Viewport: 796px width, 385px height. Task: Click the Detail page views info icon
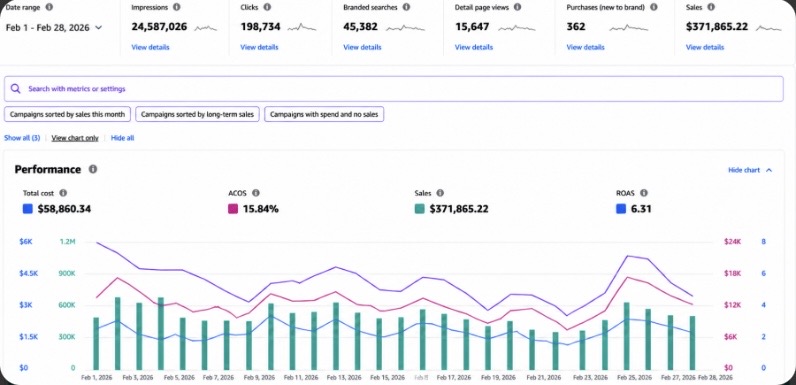517,7
